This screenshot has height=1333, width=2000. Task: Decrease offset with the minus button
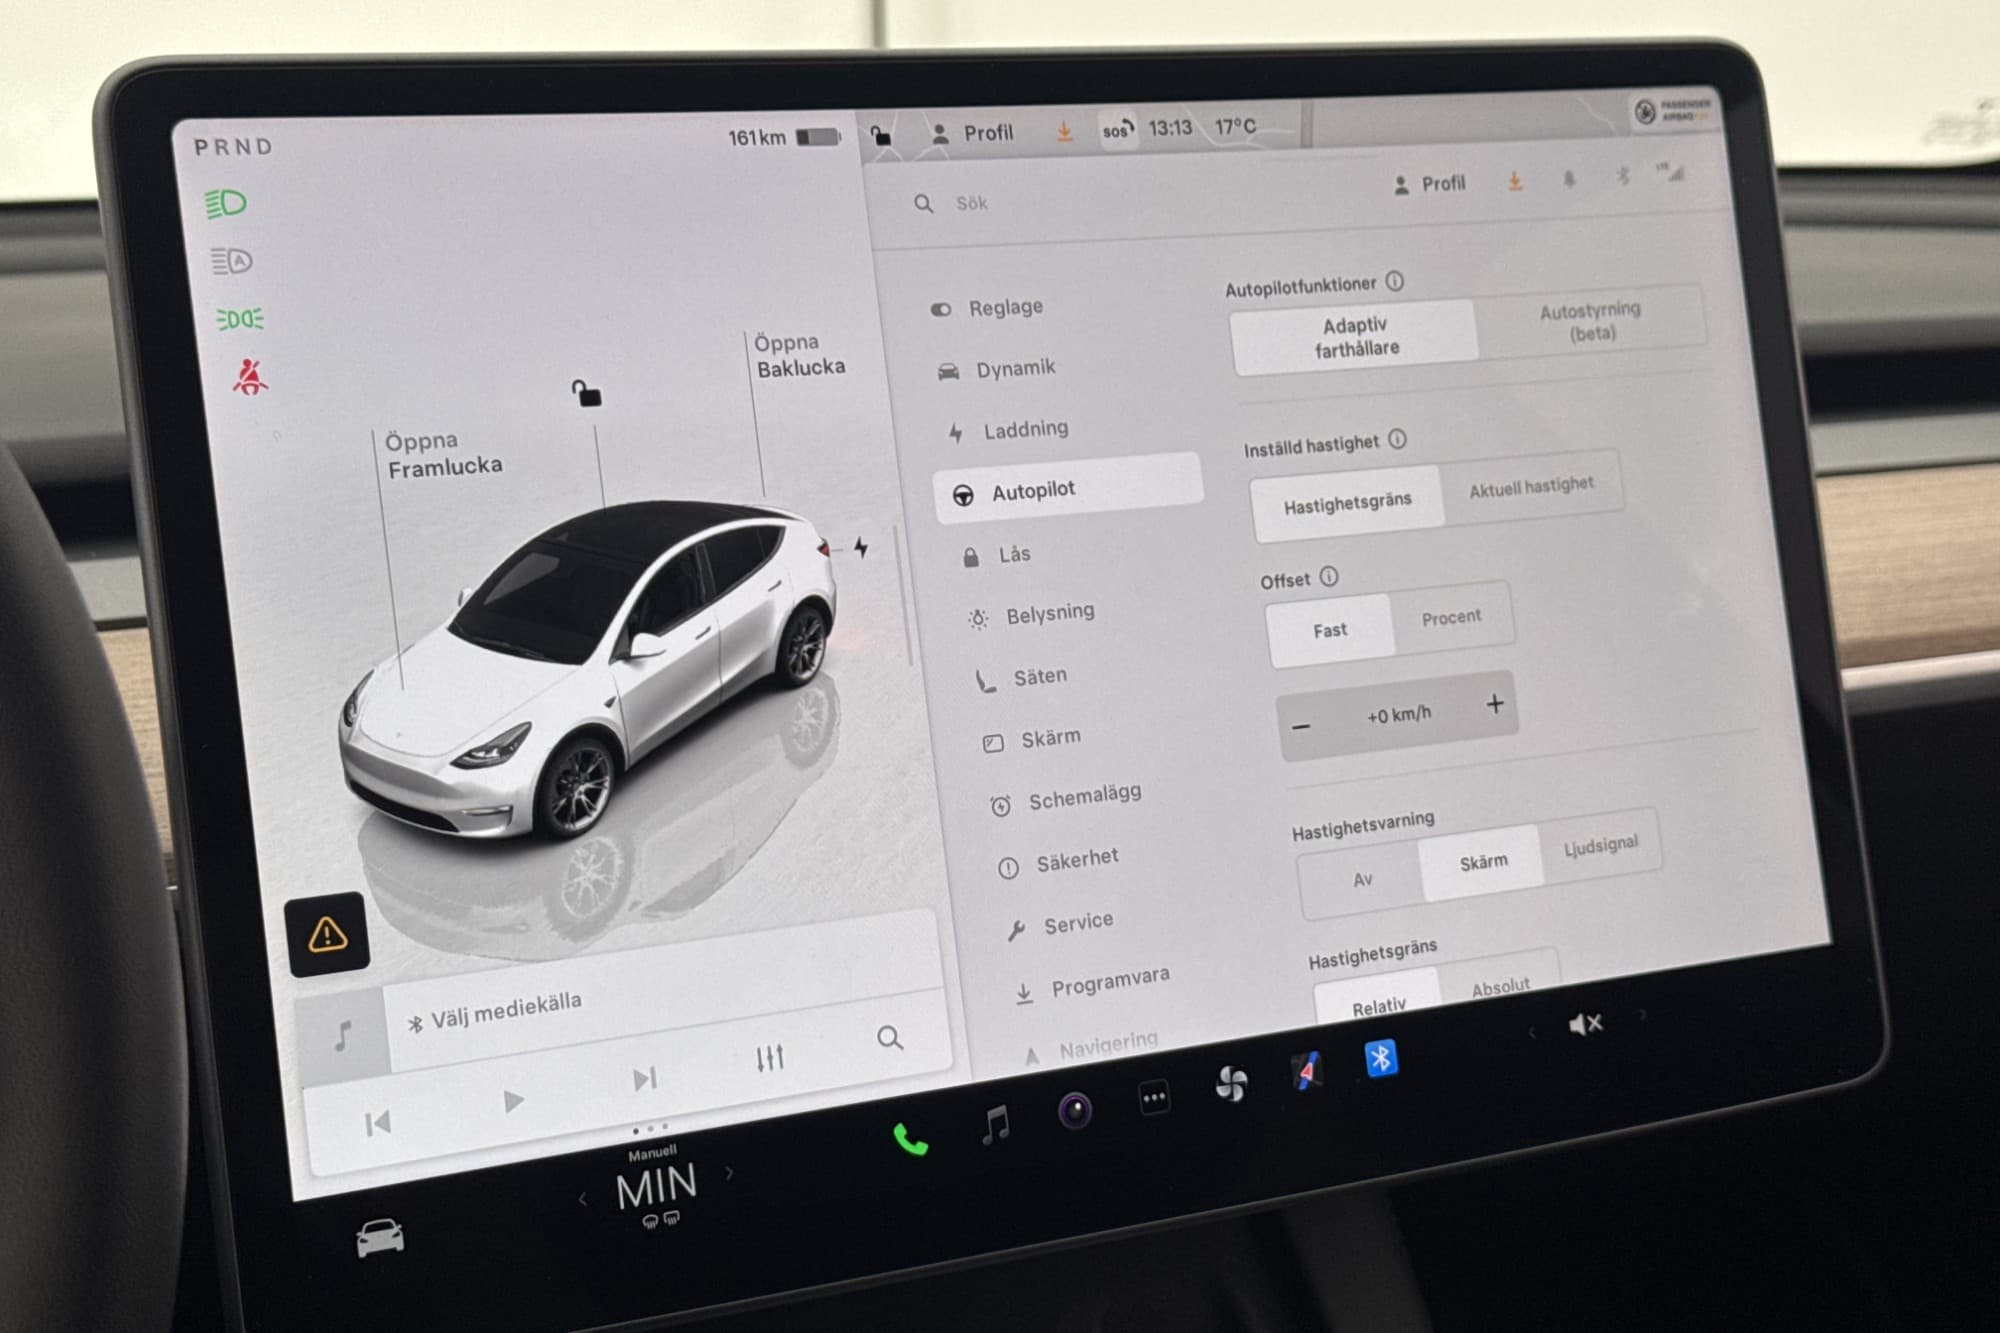[x=1301, y=727]
